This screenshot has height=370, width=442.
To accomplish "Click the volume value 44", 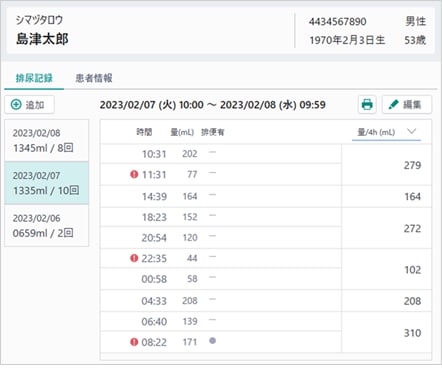I will 192,258.
